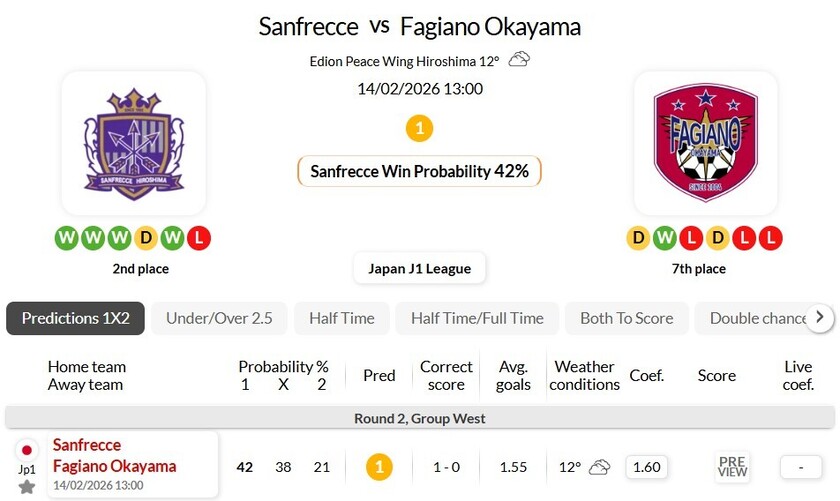Select the Predictions 1X2 tab
Viewport: 840px width, 501px height.
(76, 318)
